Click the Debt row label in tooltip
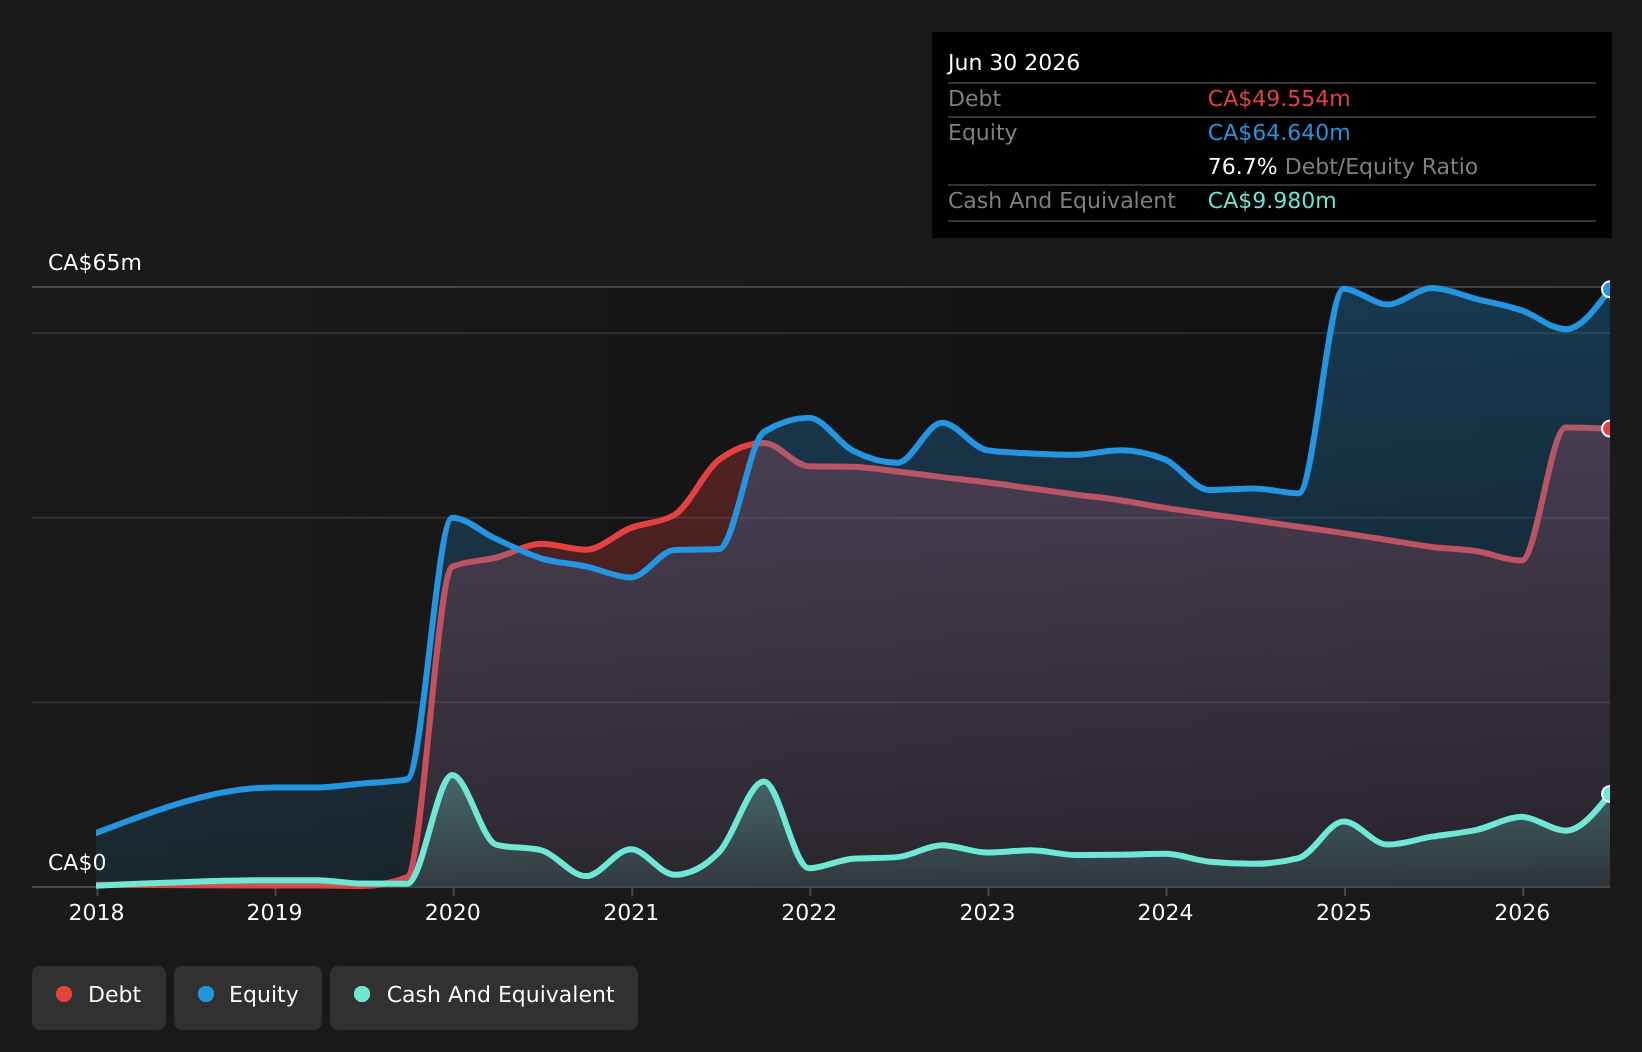Image resolution: width=1642 pixels, height=1052 pixels. click(x=974, y=99)
